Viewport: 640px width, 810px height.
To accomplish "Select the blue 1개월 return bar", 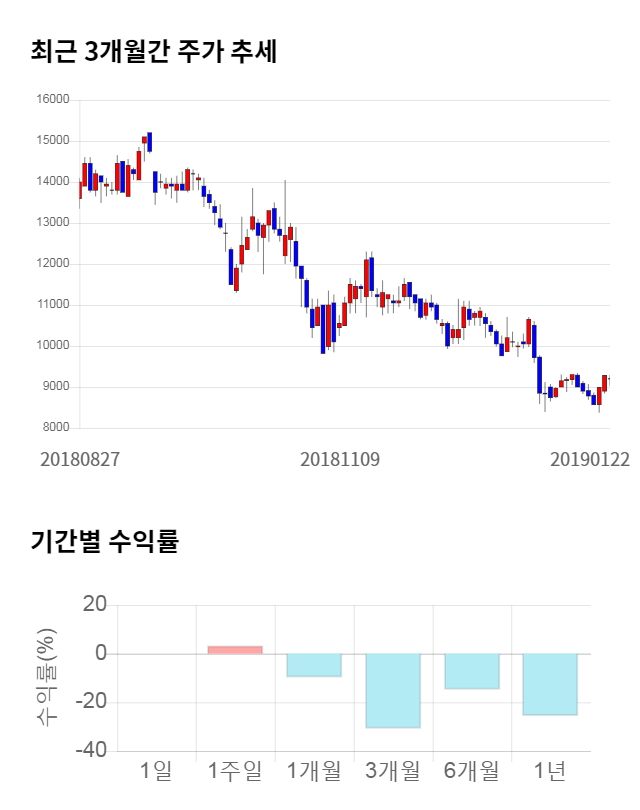I will (314, 665).
